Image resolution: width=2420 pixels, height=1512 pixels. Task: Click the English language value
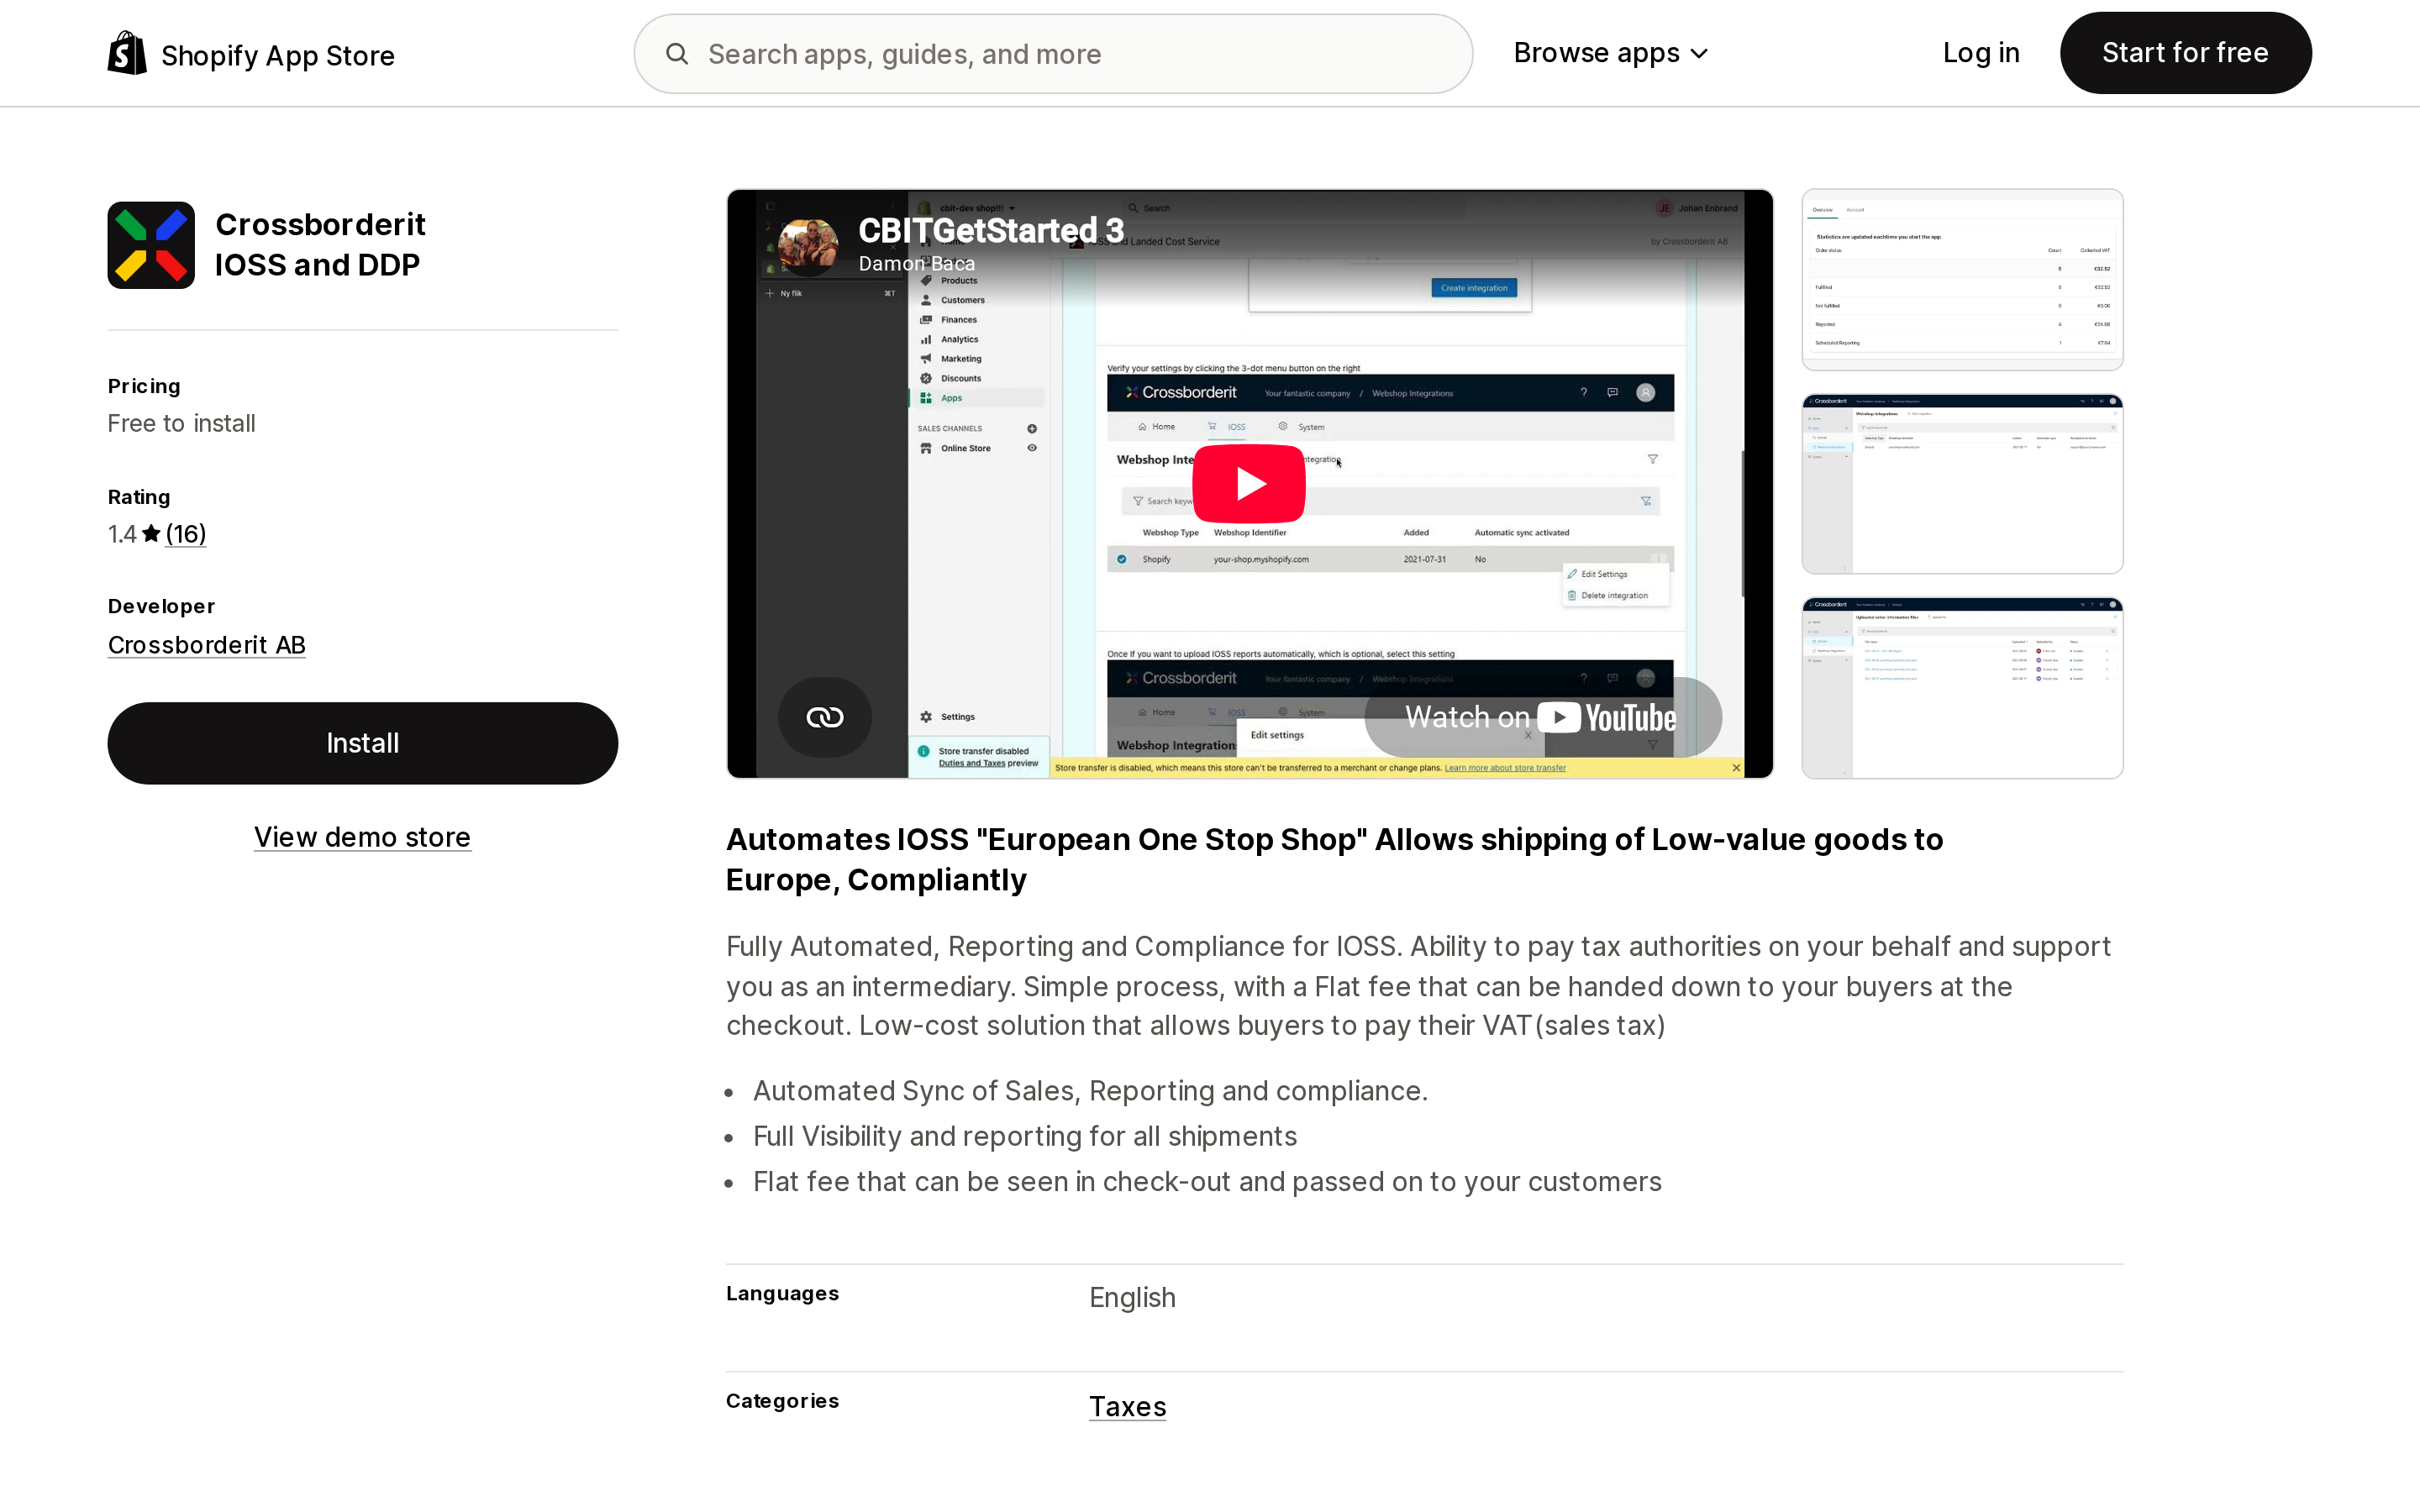(1132, 1297)
